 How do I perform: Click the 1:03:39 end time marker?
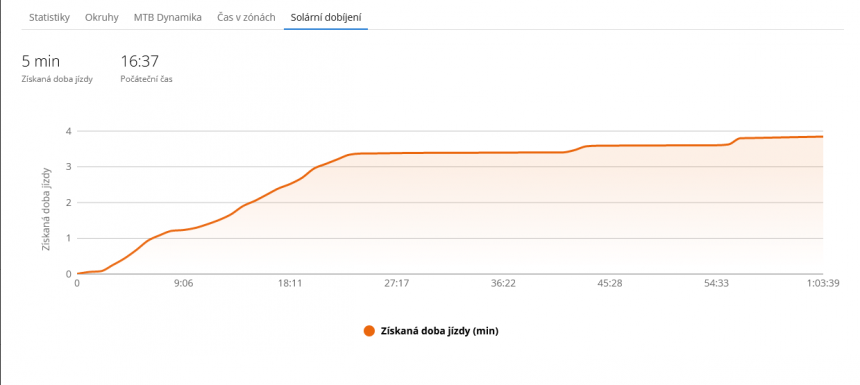click(823, 284)
